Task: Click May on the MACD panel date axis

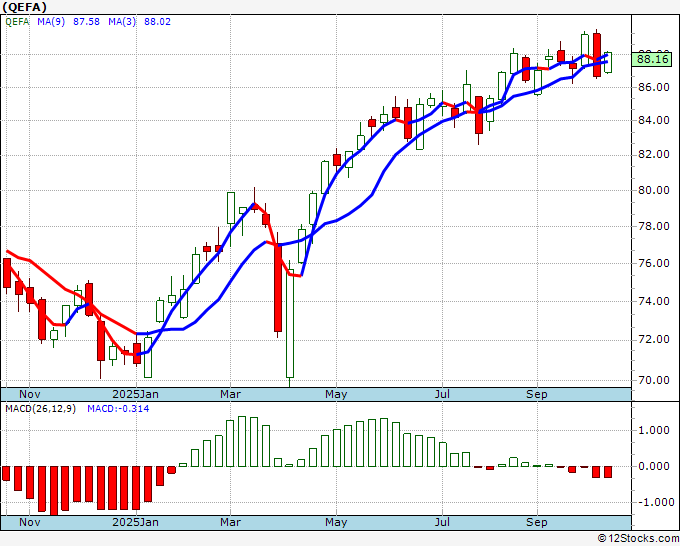Action: (336, 522)
